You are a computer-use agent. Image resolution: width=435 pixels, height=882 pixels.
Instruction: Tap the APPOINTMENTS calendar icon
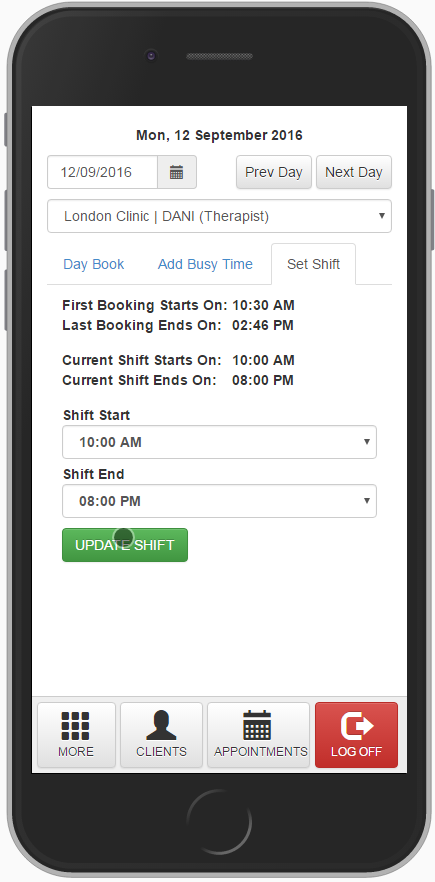point(257,725)
